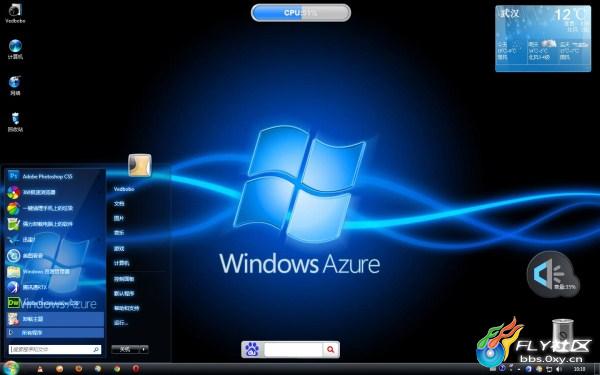Click 运行... (Run) in start menu

(121, 323)
